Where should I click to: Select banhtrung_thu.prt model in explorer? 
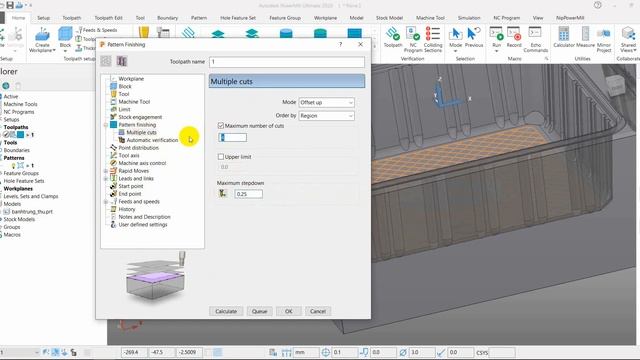pos(32,212)
